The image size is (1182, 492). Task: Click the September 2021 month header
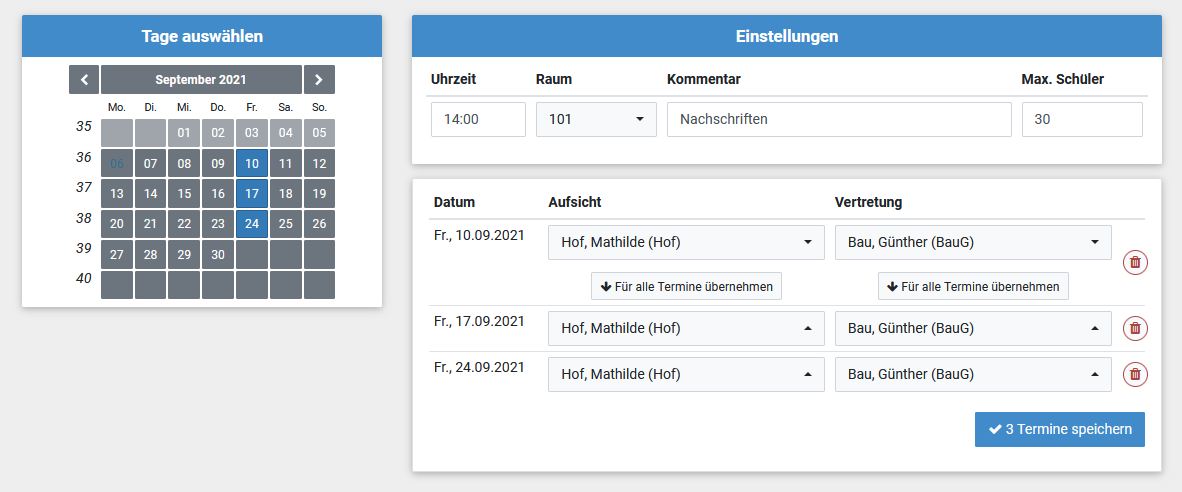(x=201, y=79)
